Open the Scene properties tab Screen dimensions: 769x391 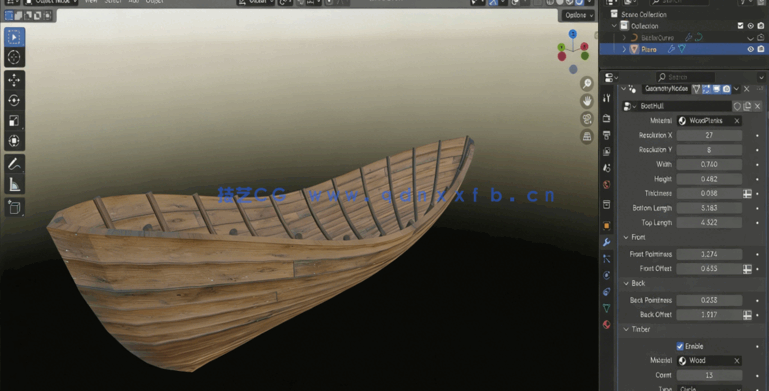(x=607, y=168)
